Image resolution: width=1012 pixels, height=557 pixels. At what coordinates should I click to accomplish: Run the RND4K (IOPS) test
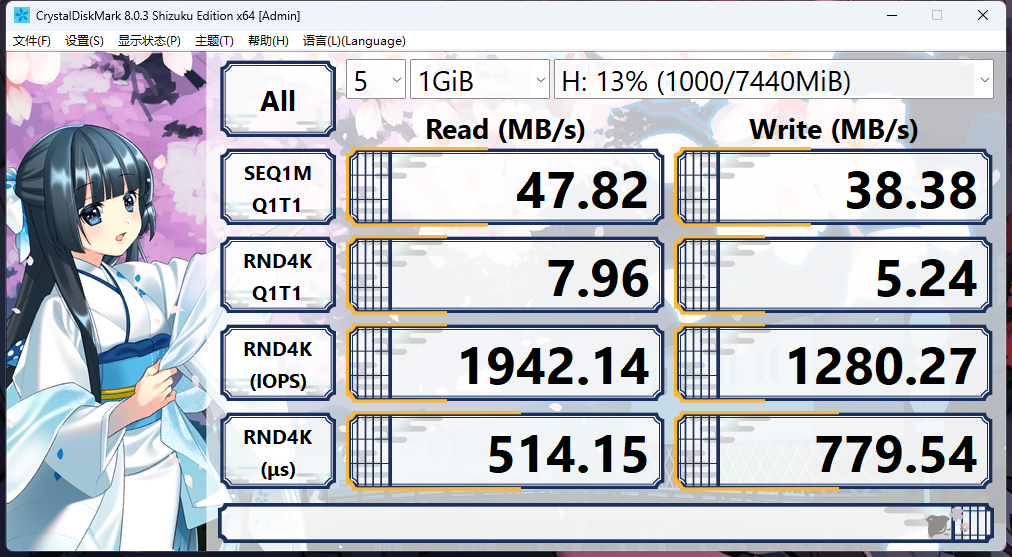click(278, 364)
